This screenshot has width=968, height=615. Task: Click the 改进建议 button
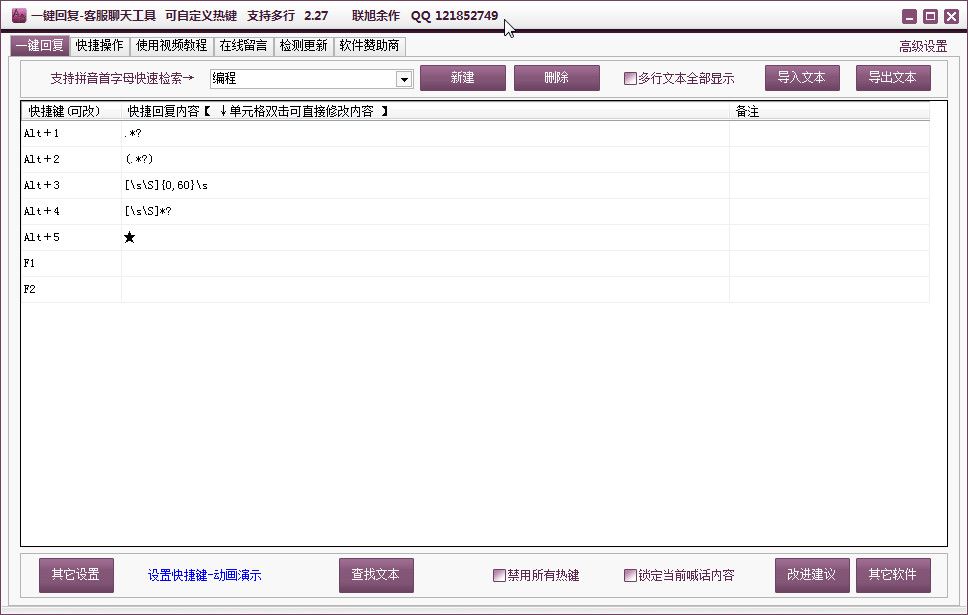[x=812, y=575]
